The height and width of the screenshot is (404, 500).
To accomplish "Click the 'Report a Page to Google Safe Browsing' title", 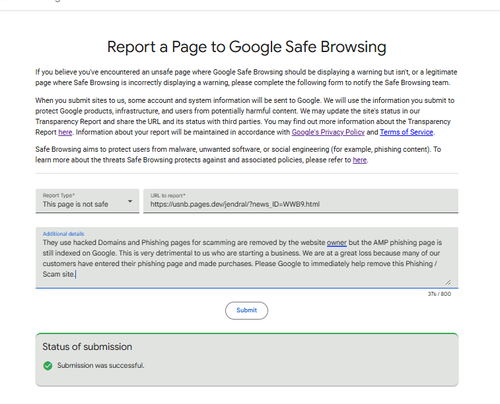I will 247,47.
